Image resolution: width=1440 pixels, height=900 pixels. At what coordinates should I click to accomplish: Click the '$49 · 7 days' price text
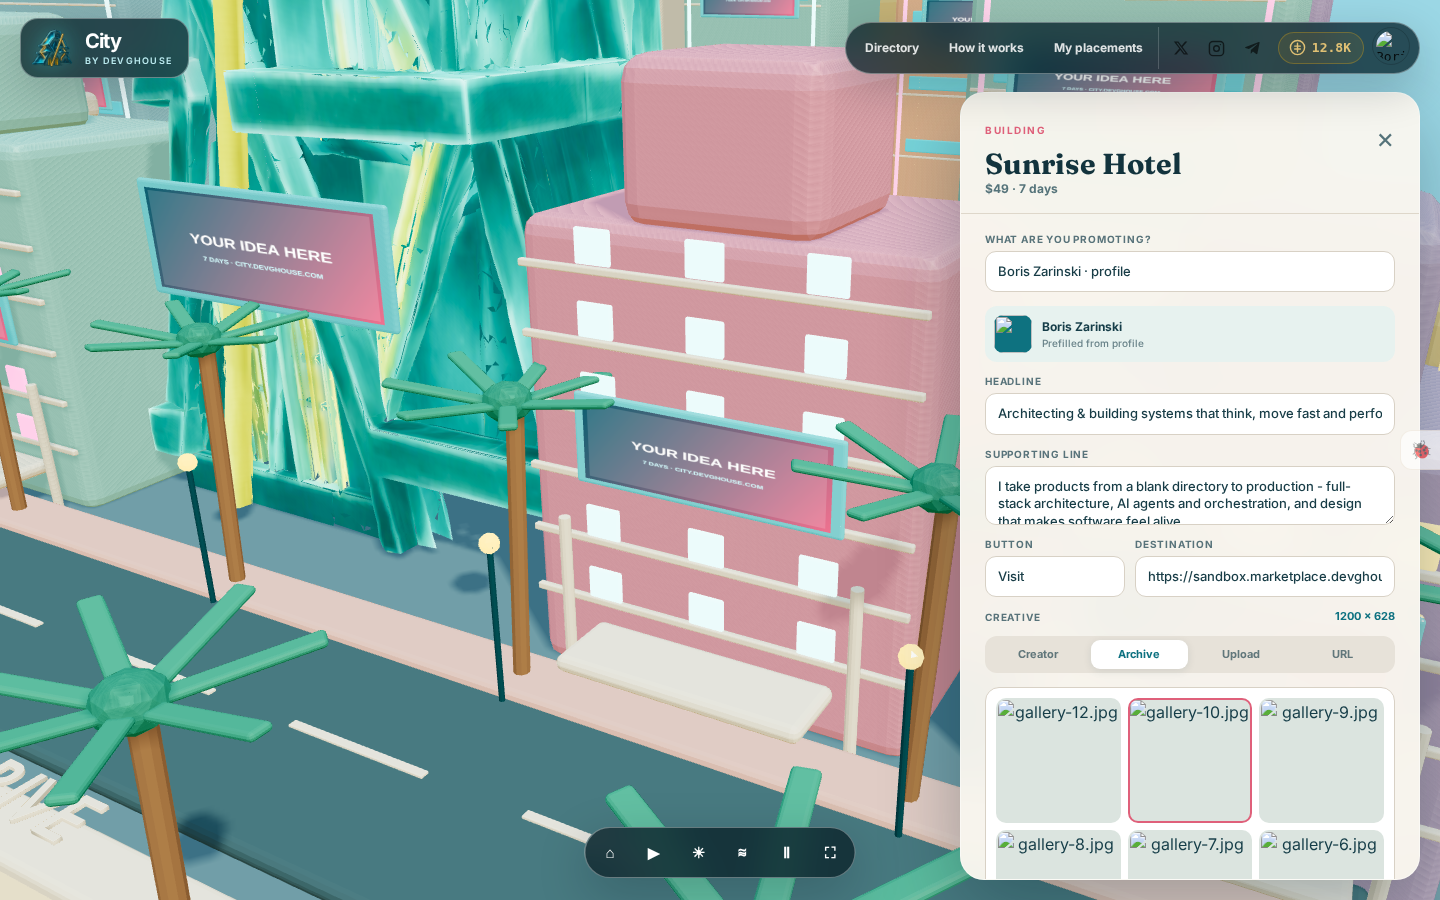(1021, 189)
